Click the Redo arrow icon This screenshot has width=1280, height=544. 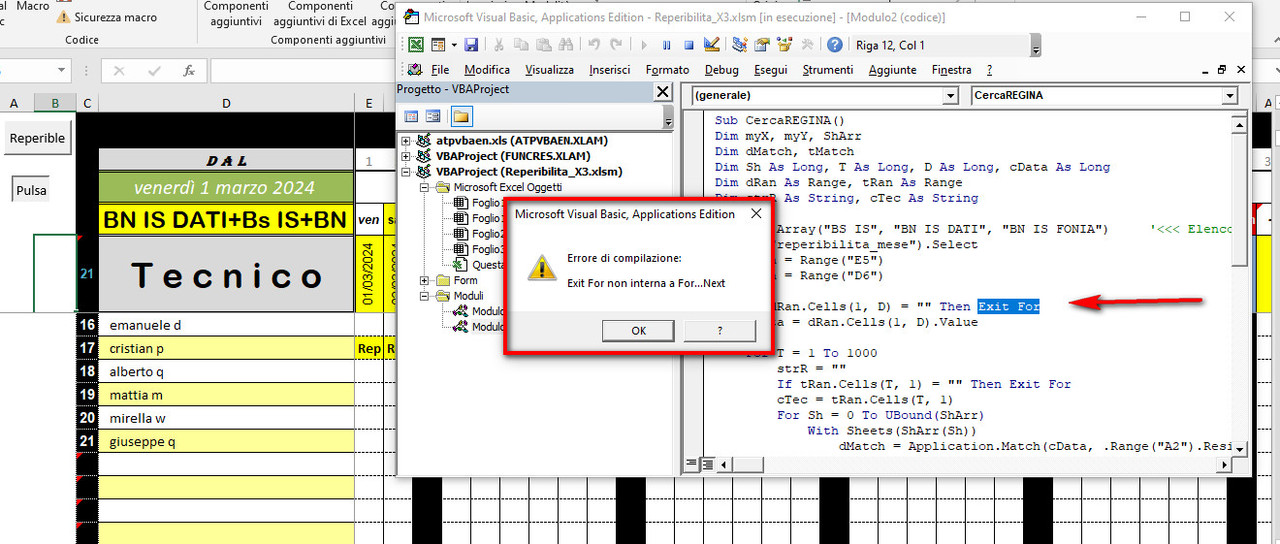pos(615,45)
